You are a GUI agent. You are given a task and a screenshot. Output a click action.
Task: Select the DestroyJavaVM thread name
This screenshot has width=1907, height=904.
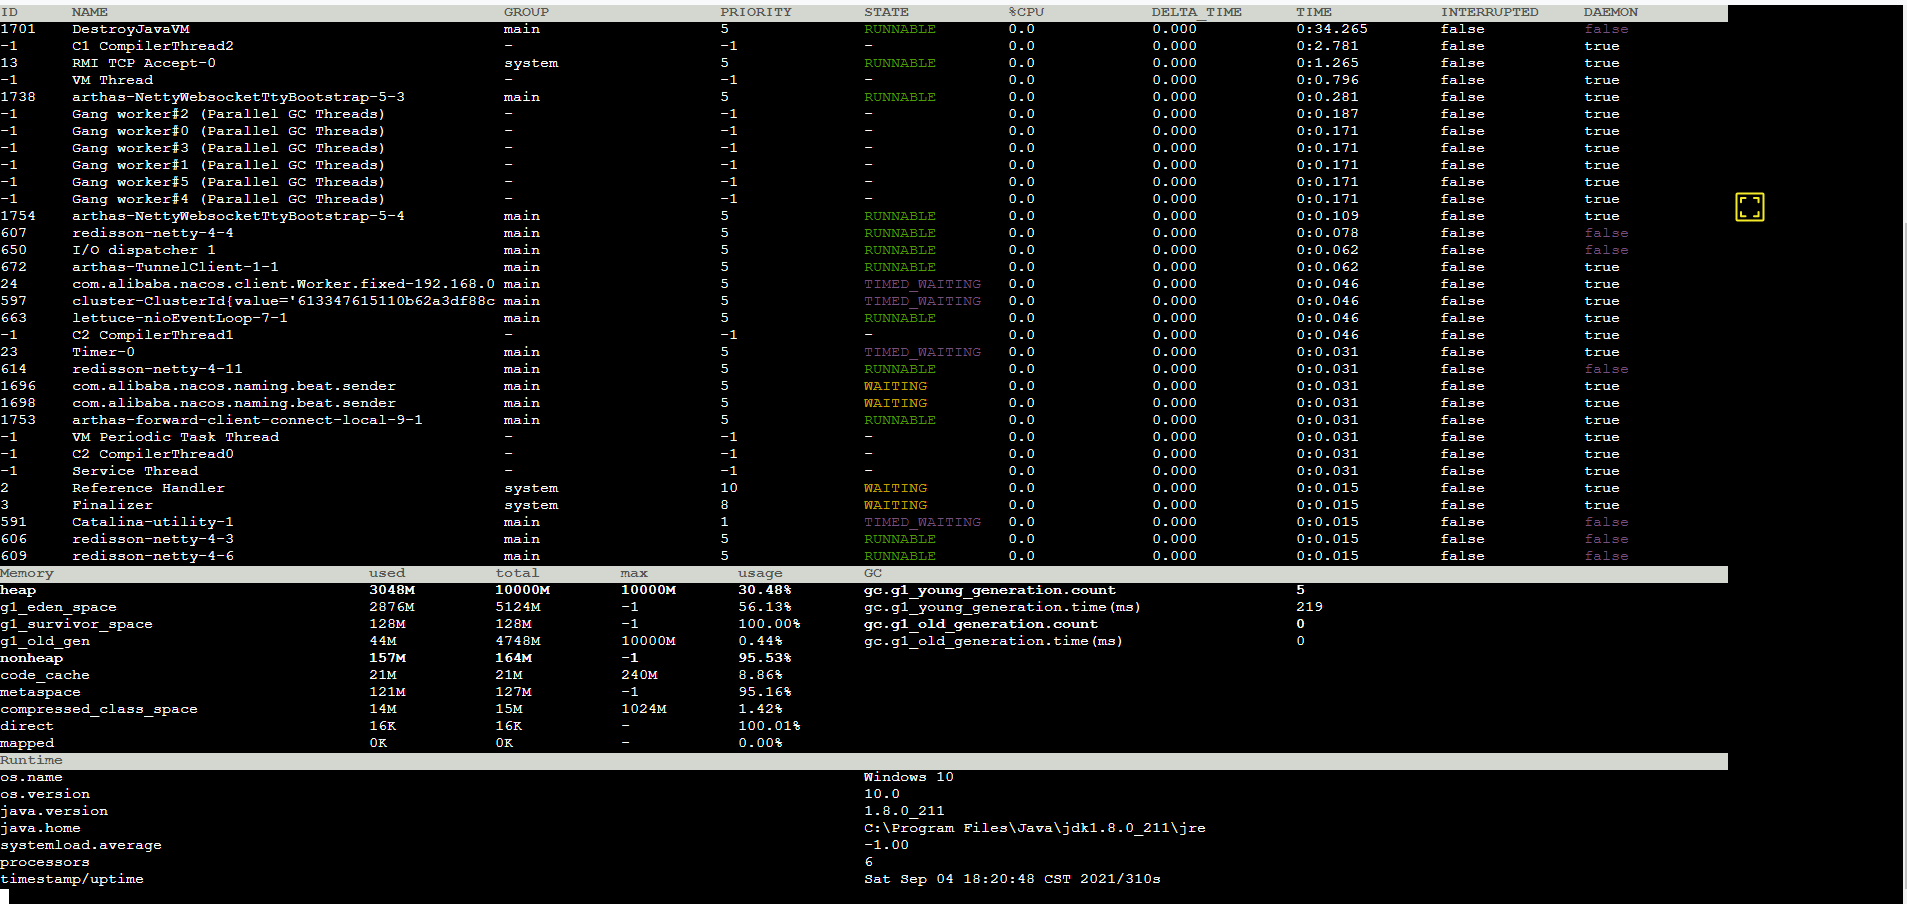click(x=130, y=29)
